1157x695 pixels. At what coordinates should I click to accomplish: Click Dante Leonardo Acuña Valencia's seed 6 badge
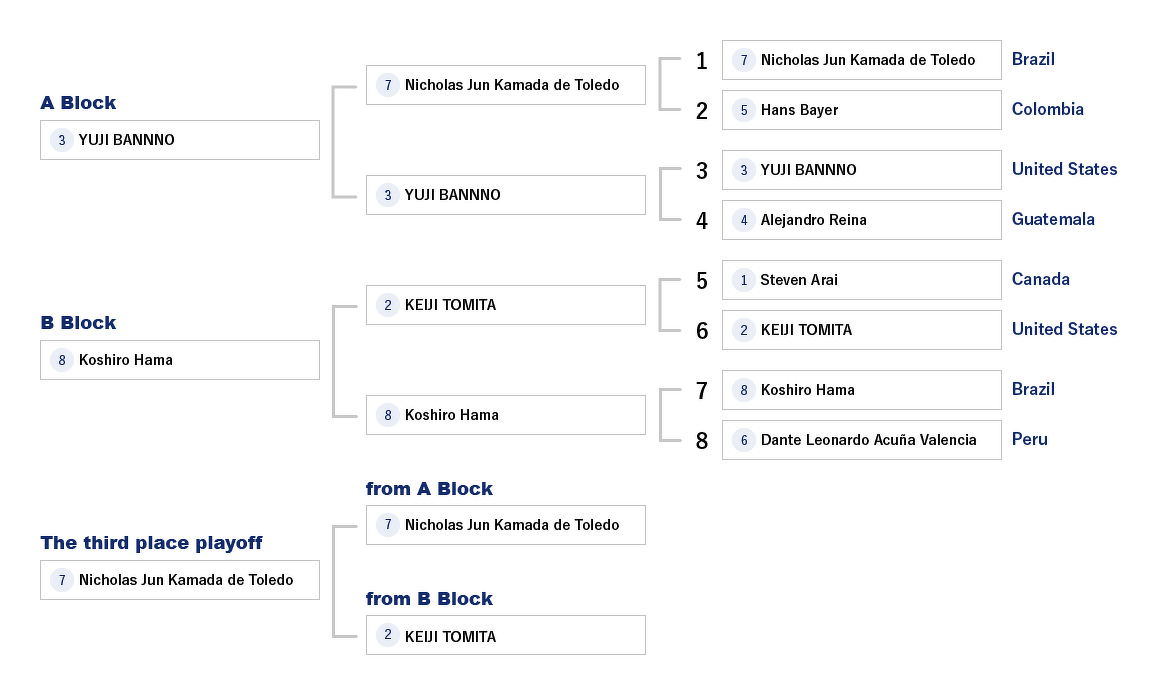743,440
